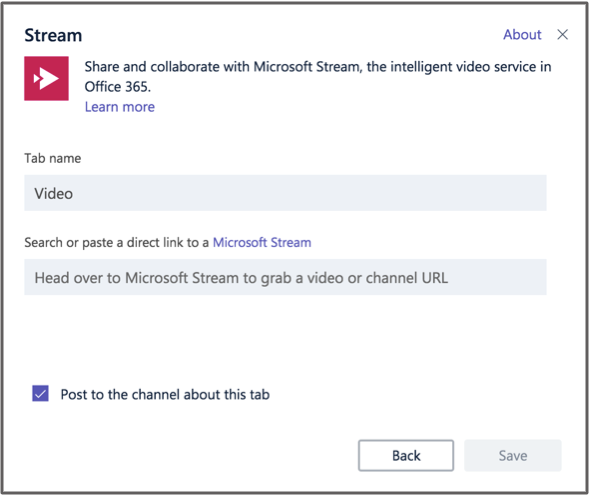Uncheck Post to the channel about this tab
590x495 pixels.
tap(40, 393)
